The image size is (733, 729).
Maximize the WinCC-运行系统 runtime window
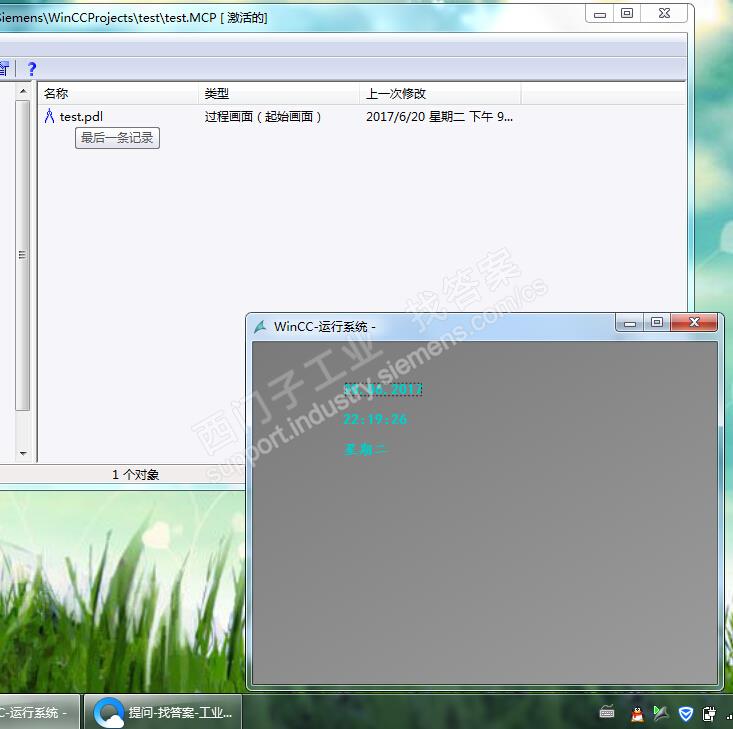click(657, 323)
